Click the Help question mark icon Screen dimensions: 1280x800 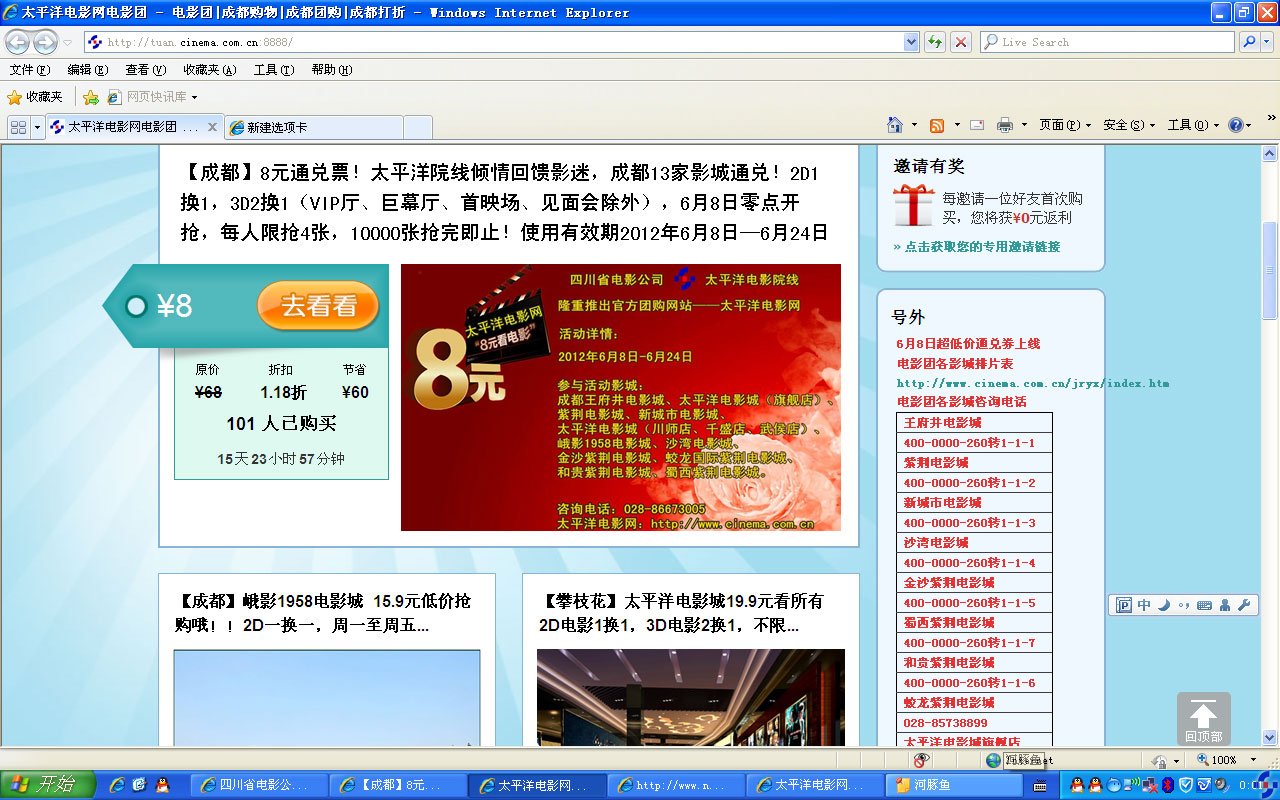(1236, 125)
